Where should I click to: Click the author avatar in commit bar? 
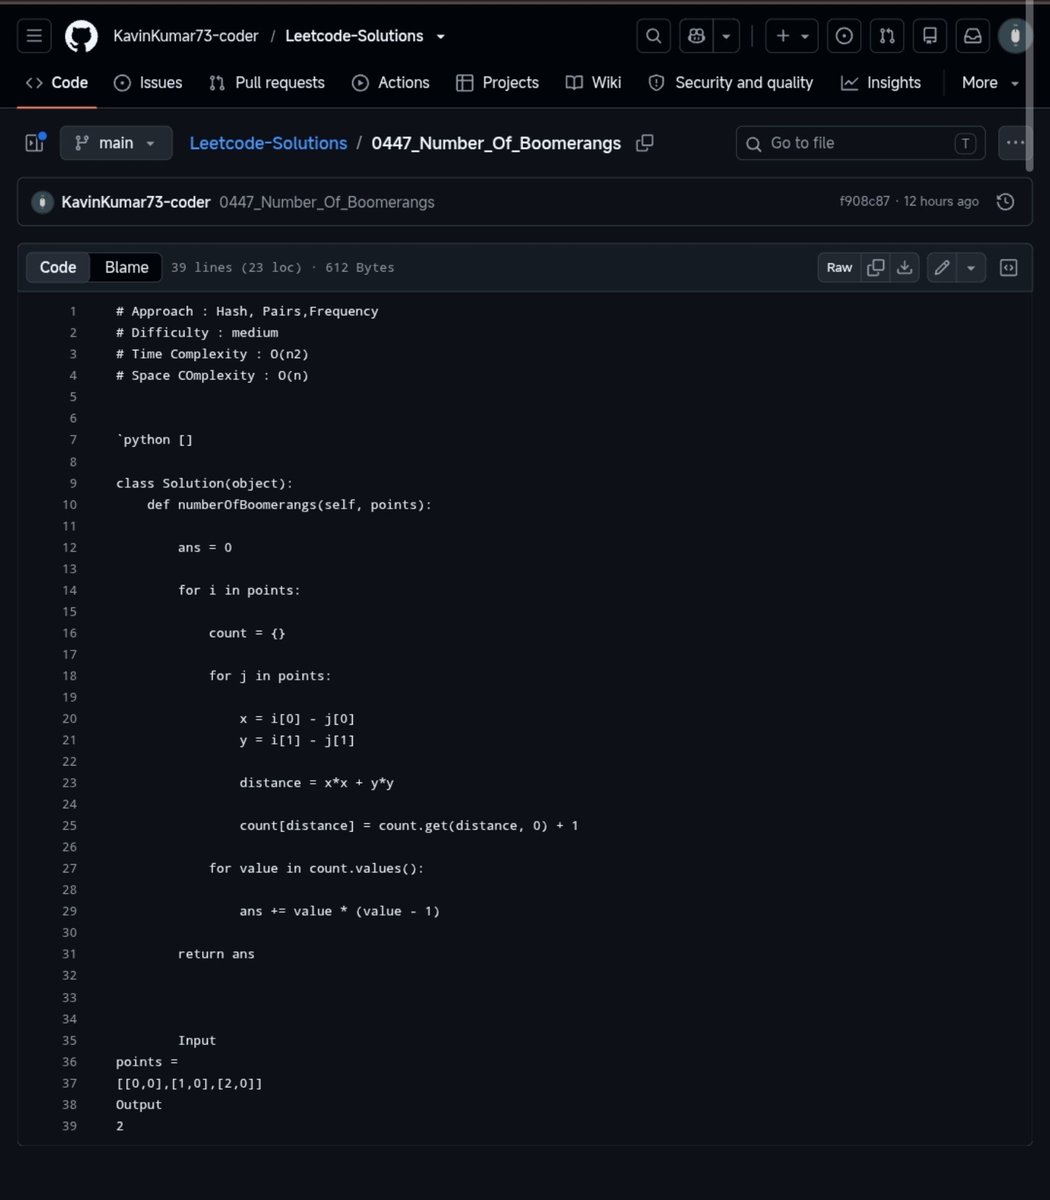tap(42, 202)
